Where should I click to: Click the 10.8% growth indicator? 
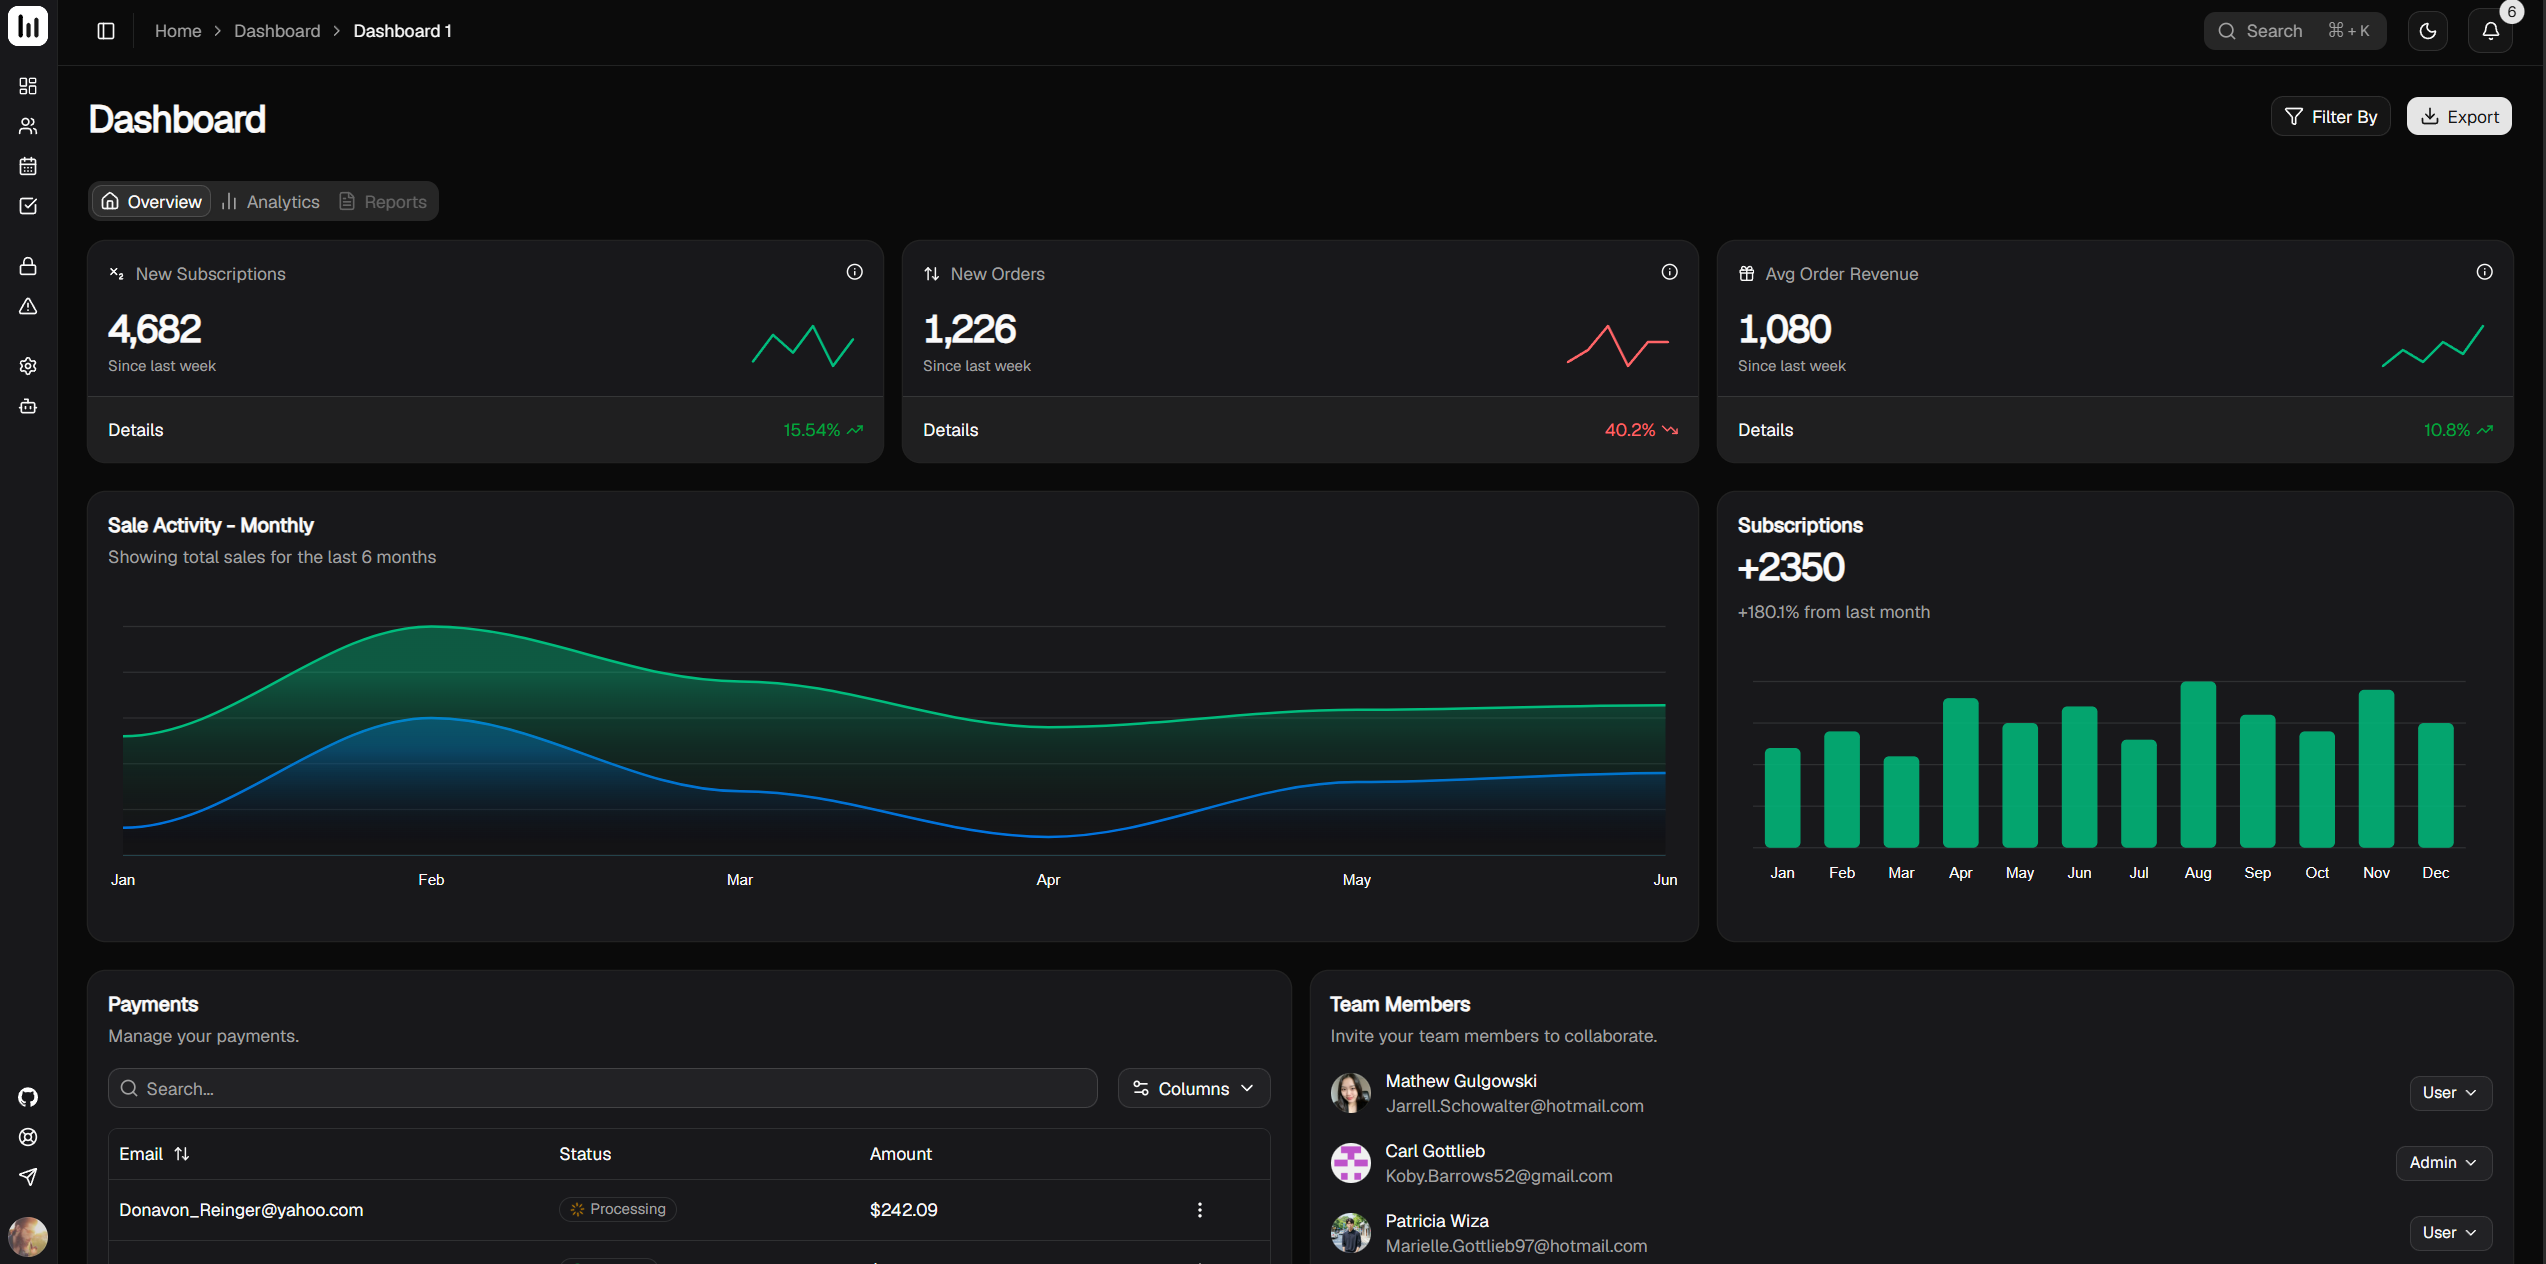pyautogui.click(x=2458, y=430)
